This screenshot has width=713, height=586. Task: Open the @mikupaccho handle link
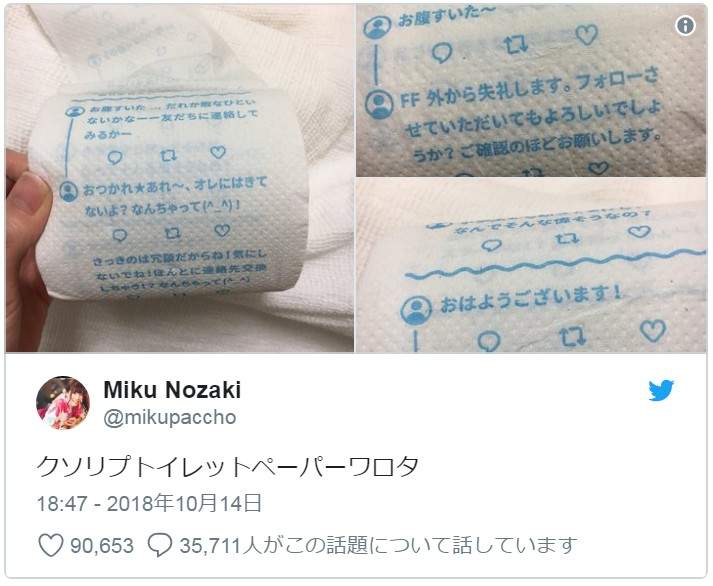pos(170,417)
